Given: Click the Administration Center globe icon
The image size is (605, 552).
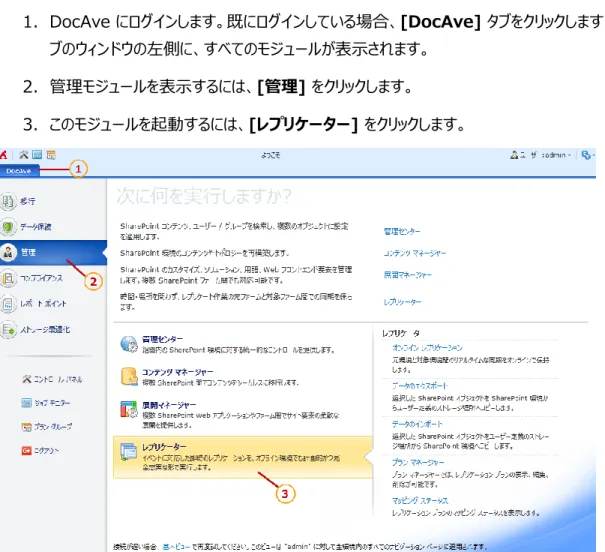Looking at the screenshot, I should pyautogui.click(x=128, y=344).
